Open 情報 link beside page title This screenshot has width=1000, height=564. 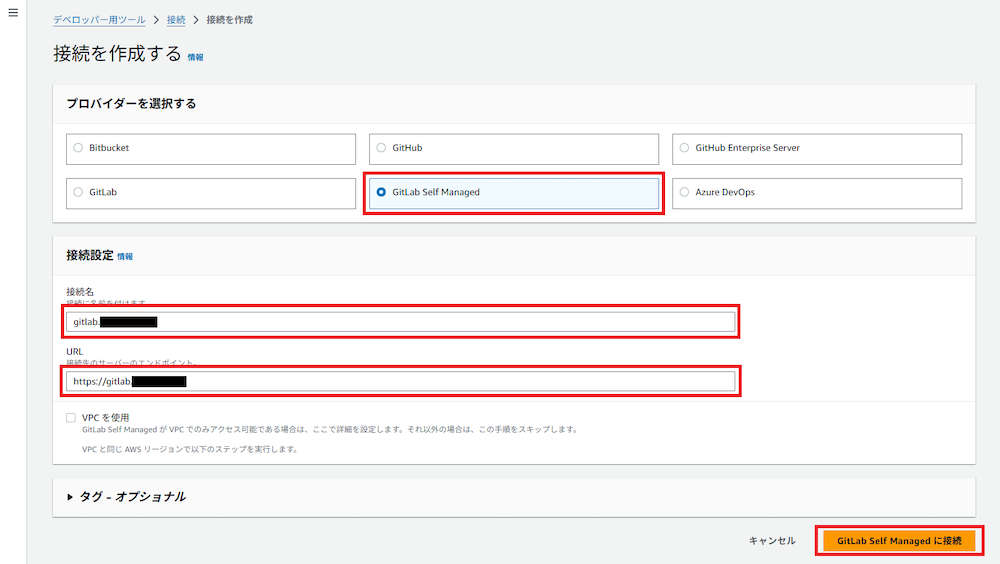195,57
